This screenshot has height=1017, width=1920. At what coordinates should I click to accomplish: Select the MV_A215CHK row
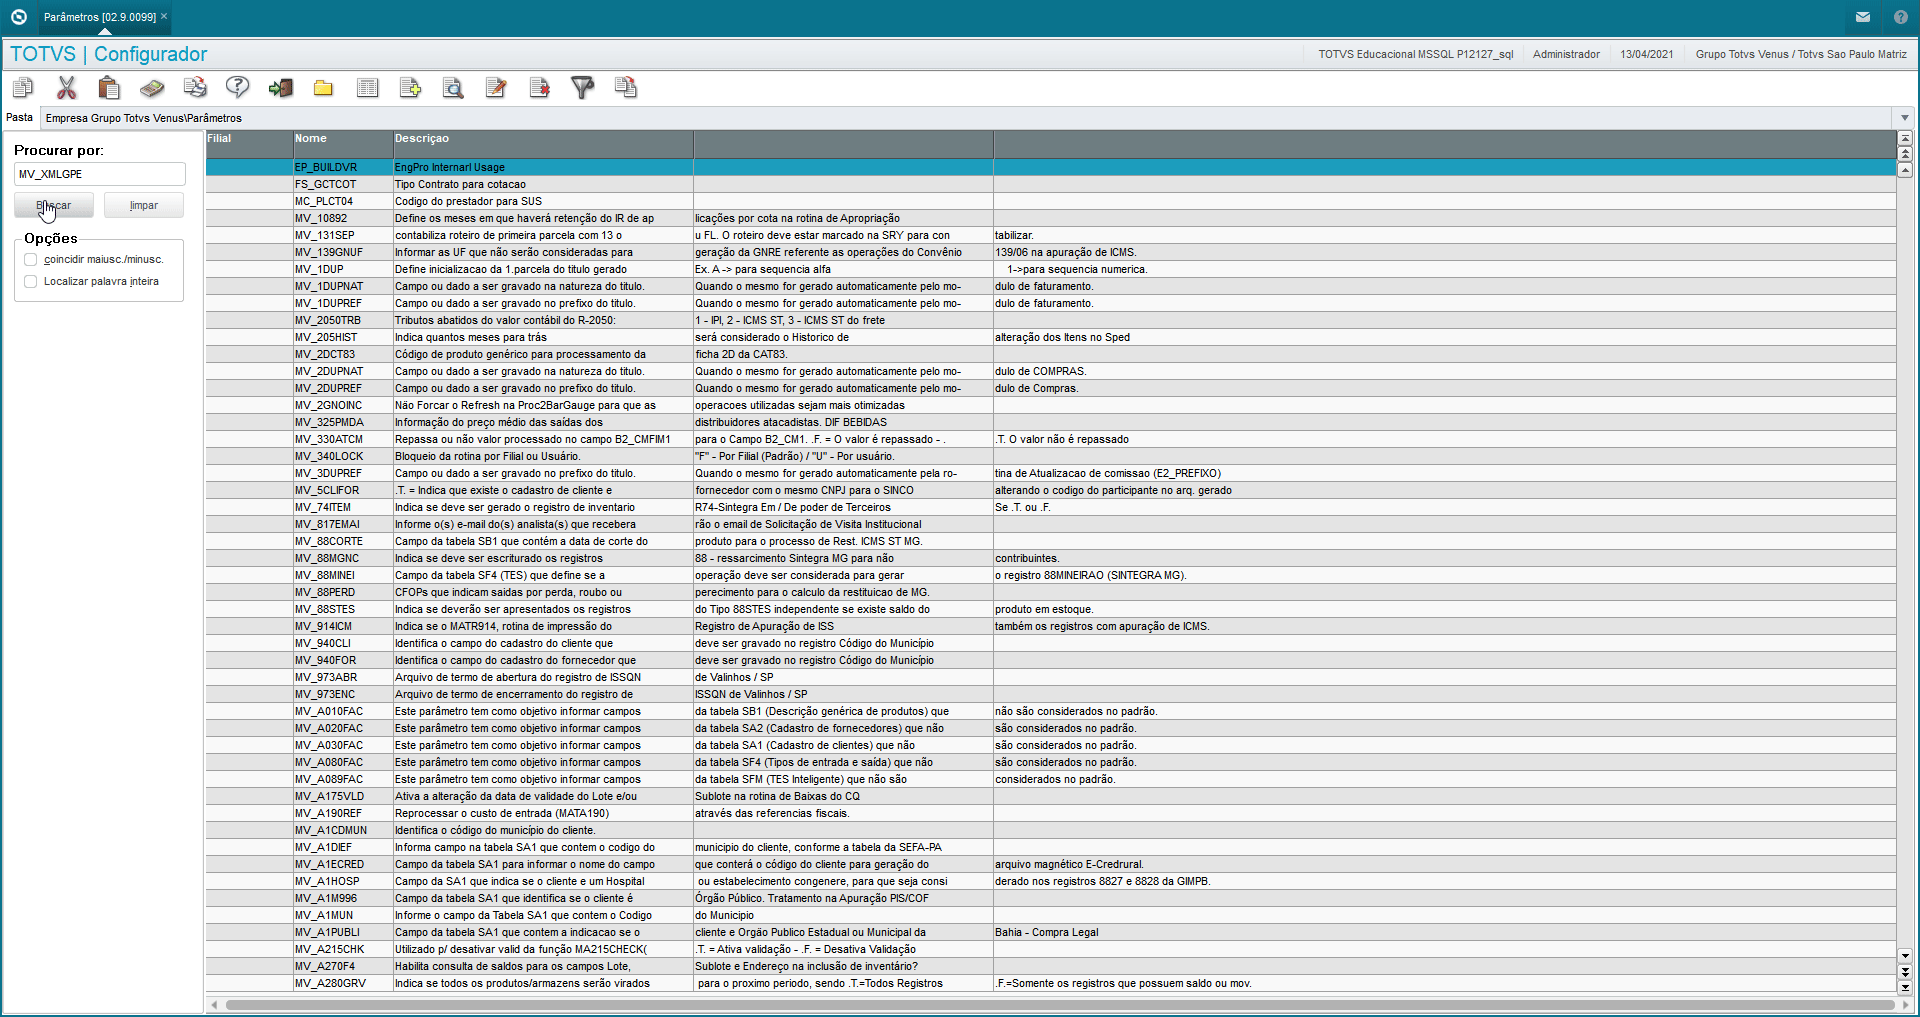pyautogui.click(x=1051, y=950)
